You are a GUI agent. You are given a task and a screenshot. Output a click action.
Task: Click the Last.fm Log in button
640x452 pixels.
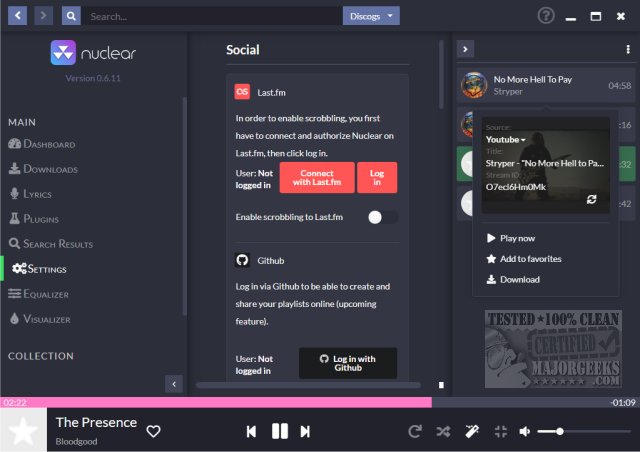pyautogui.click(x=377, y=178)
